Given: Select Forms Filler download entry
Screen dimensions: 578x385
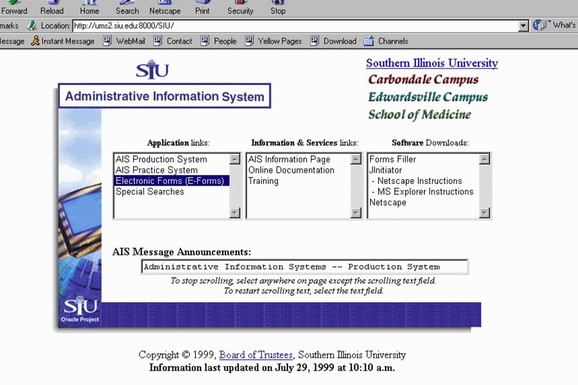Looking at the screenshot, I should pos(393,159).
